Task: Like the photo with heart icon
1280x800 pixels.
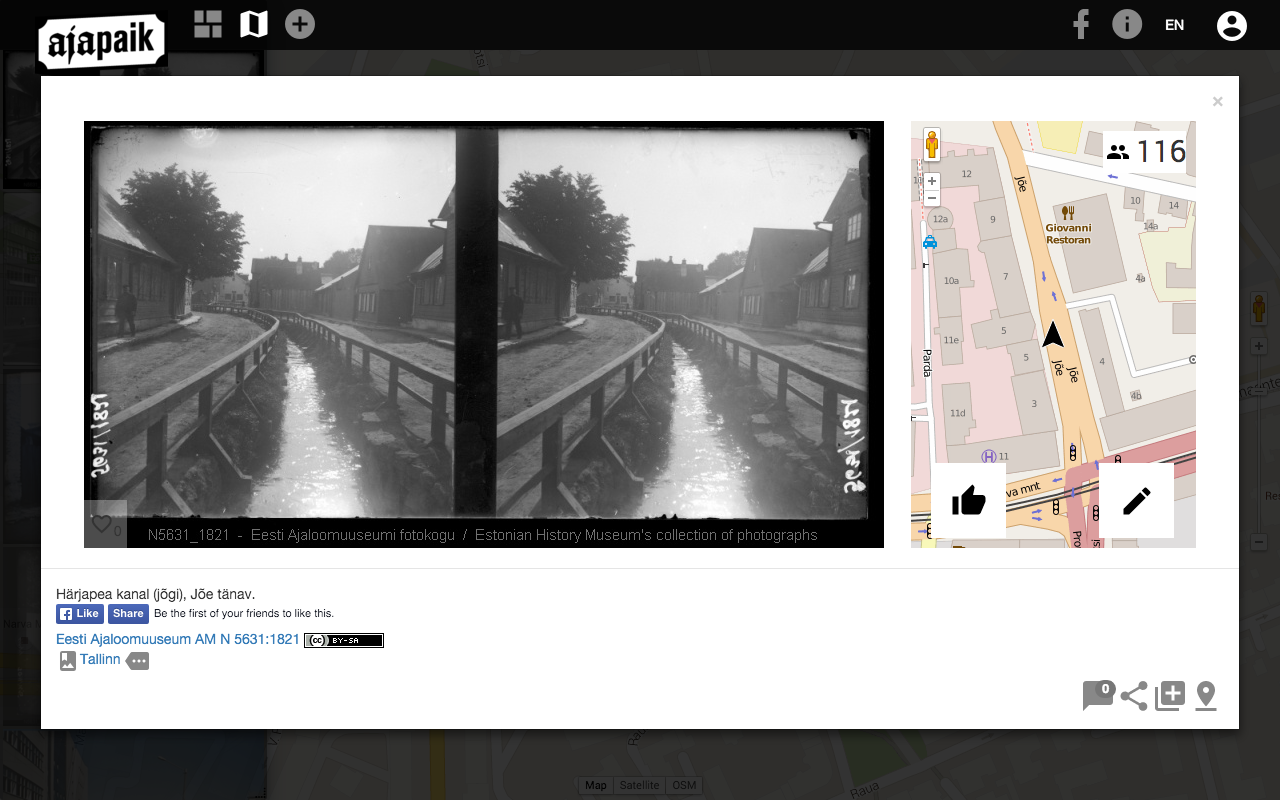Action: (101, 524)
